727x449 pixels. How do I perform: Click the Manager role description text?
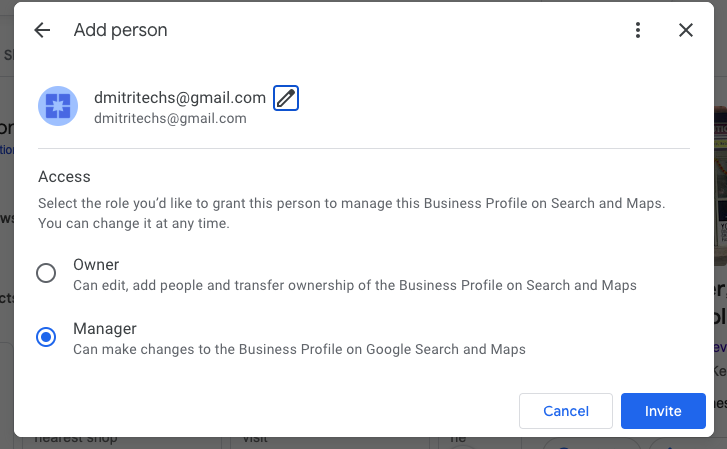pyautogui.click(x=299, y=349)
